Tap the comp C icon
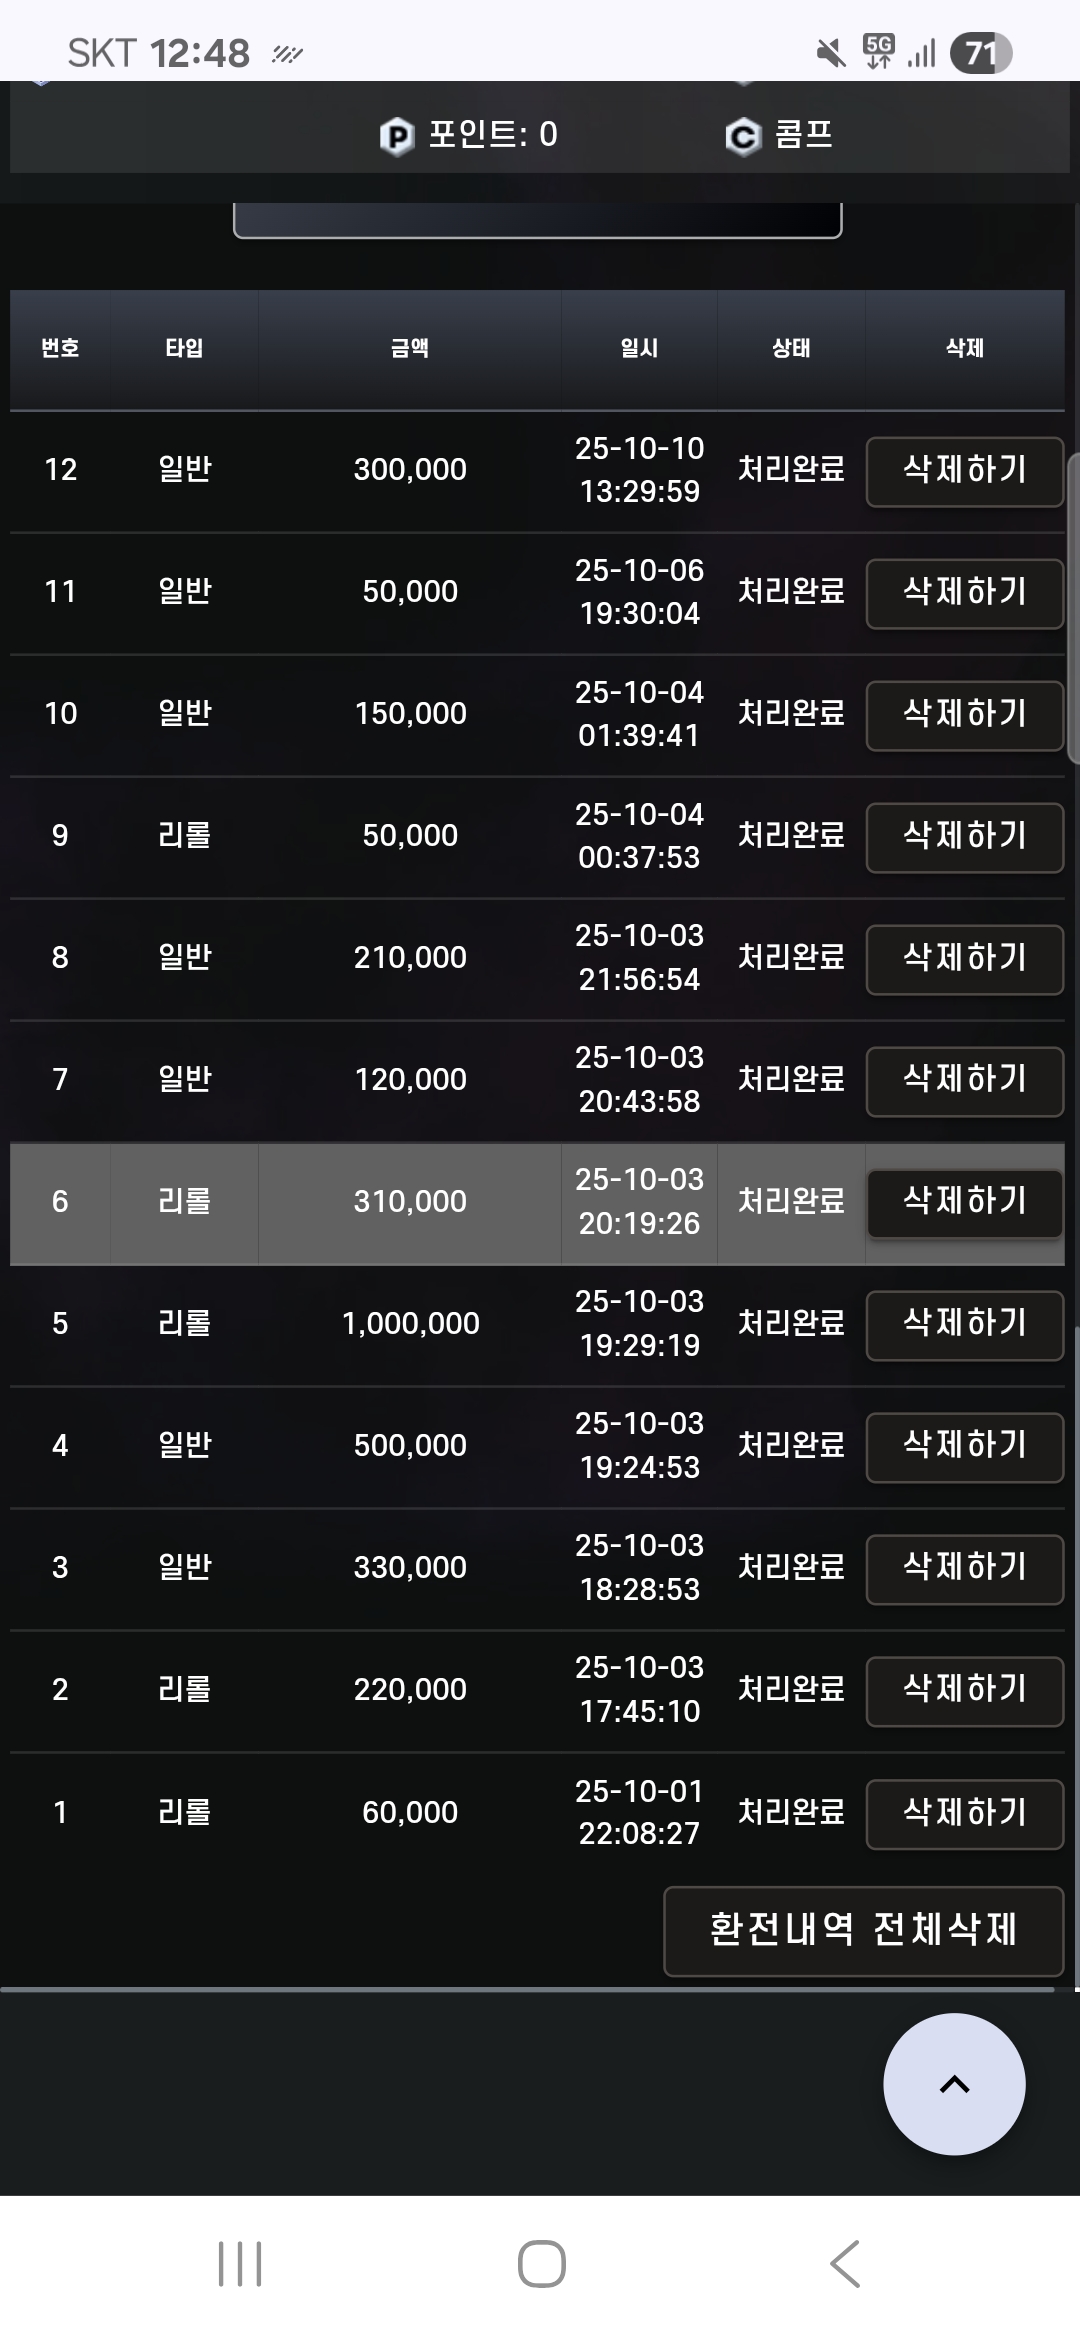 [x=743, y=136]
